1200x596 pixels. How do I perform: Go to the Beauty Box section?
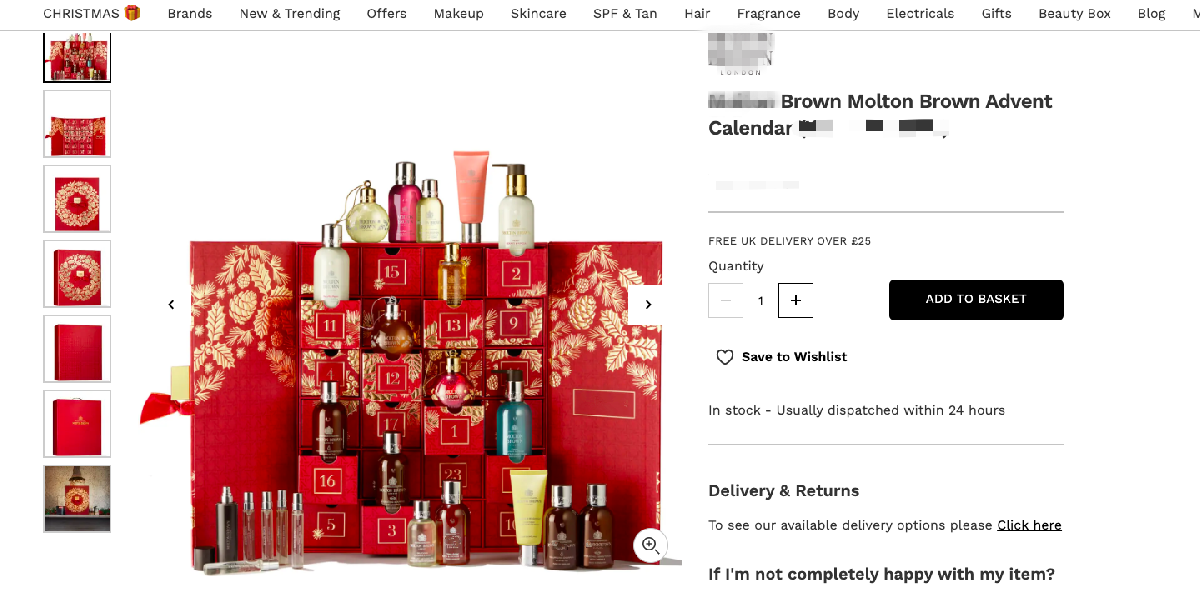(1075, 13)
